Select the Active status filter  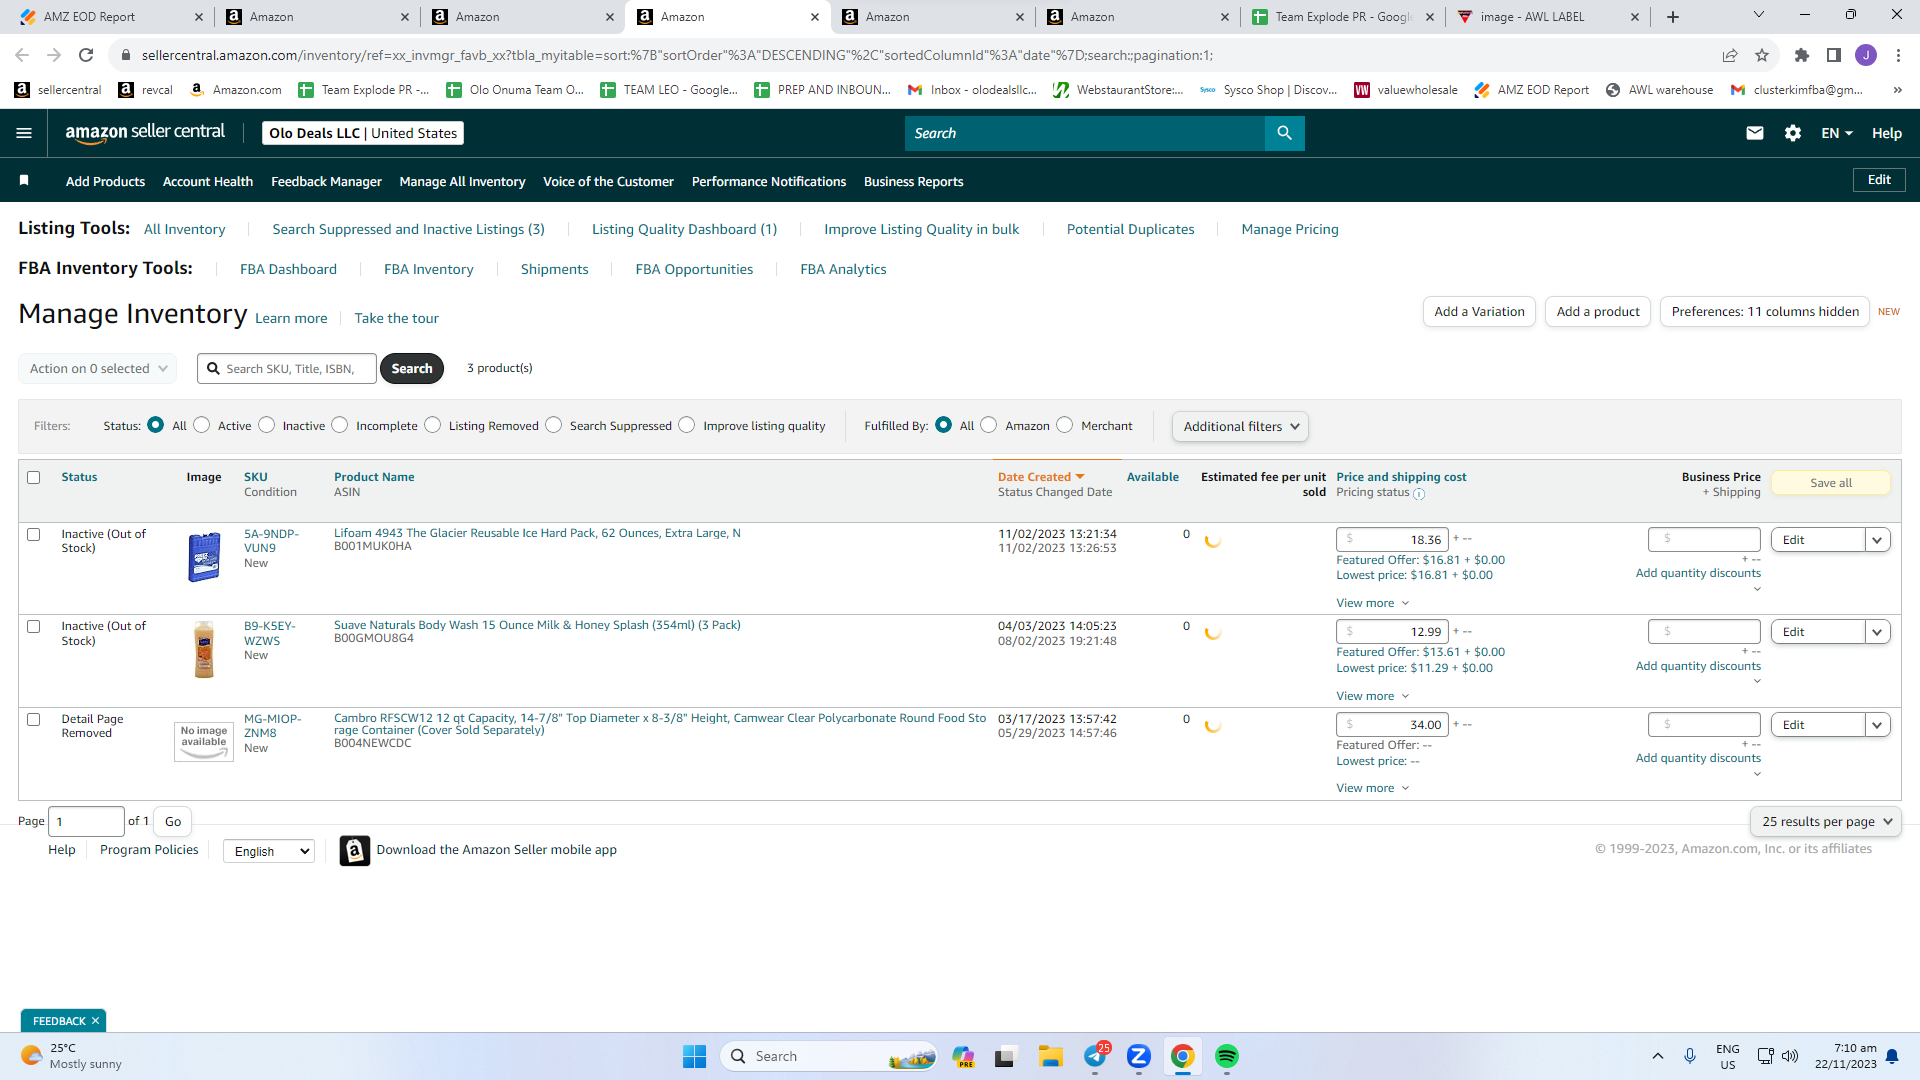coord(202,425)
